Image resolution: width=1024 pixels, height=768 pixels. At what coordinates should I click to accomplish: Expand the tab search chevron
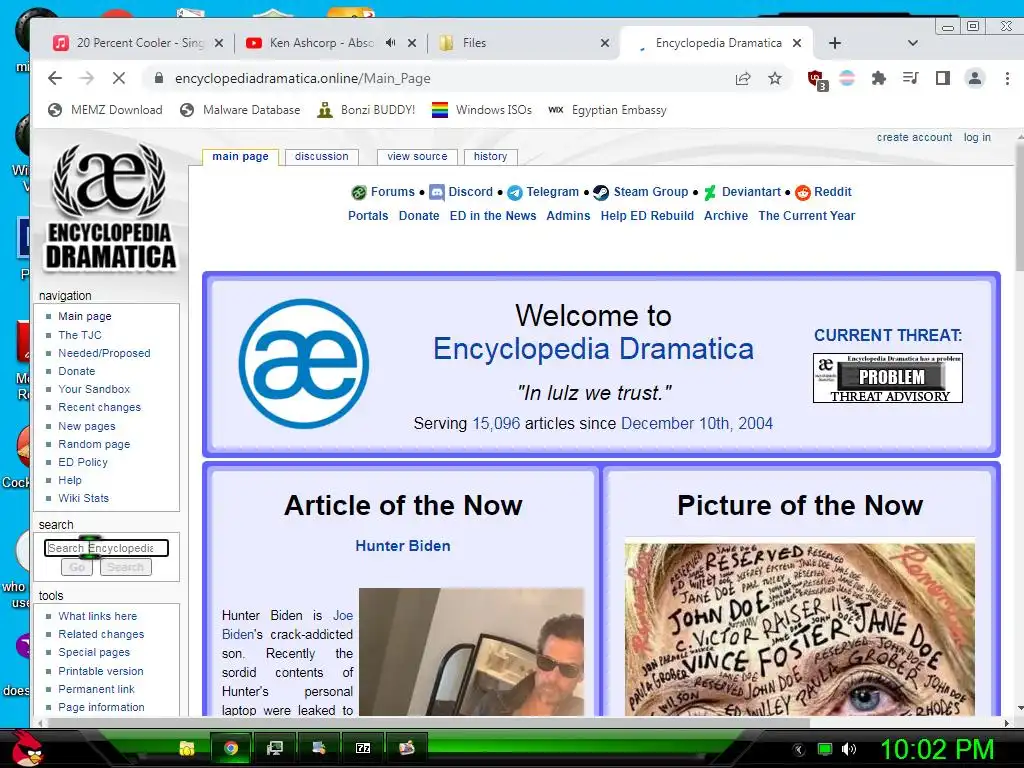tap(913, 43)
